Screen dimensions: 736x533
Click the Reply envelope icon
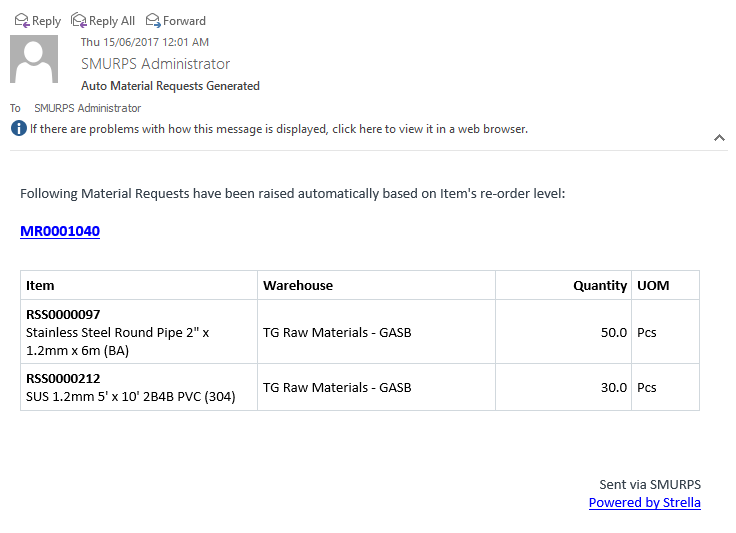(22, 21)
